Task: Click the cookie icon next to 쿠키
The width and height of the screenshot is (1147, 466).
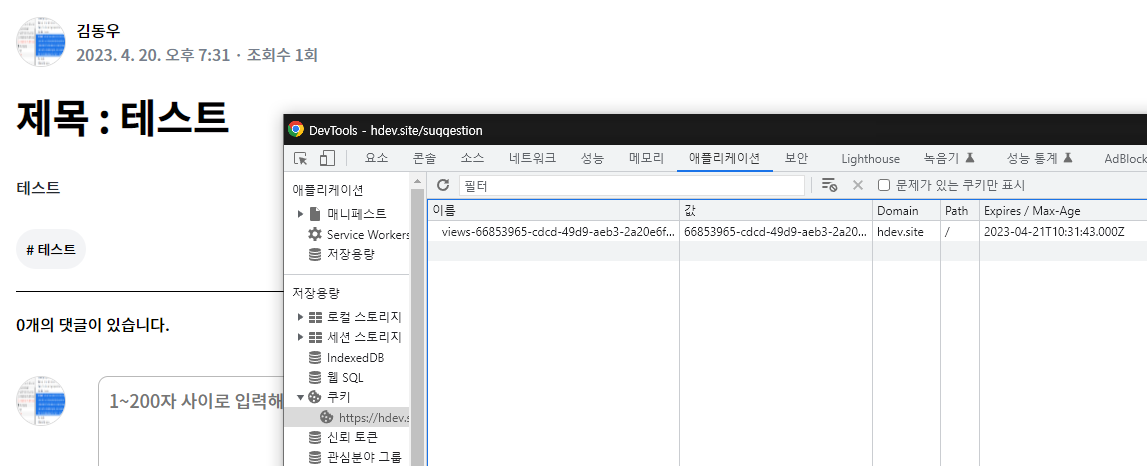Action: (315, 397)
